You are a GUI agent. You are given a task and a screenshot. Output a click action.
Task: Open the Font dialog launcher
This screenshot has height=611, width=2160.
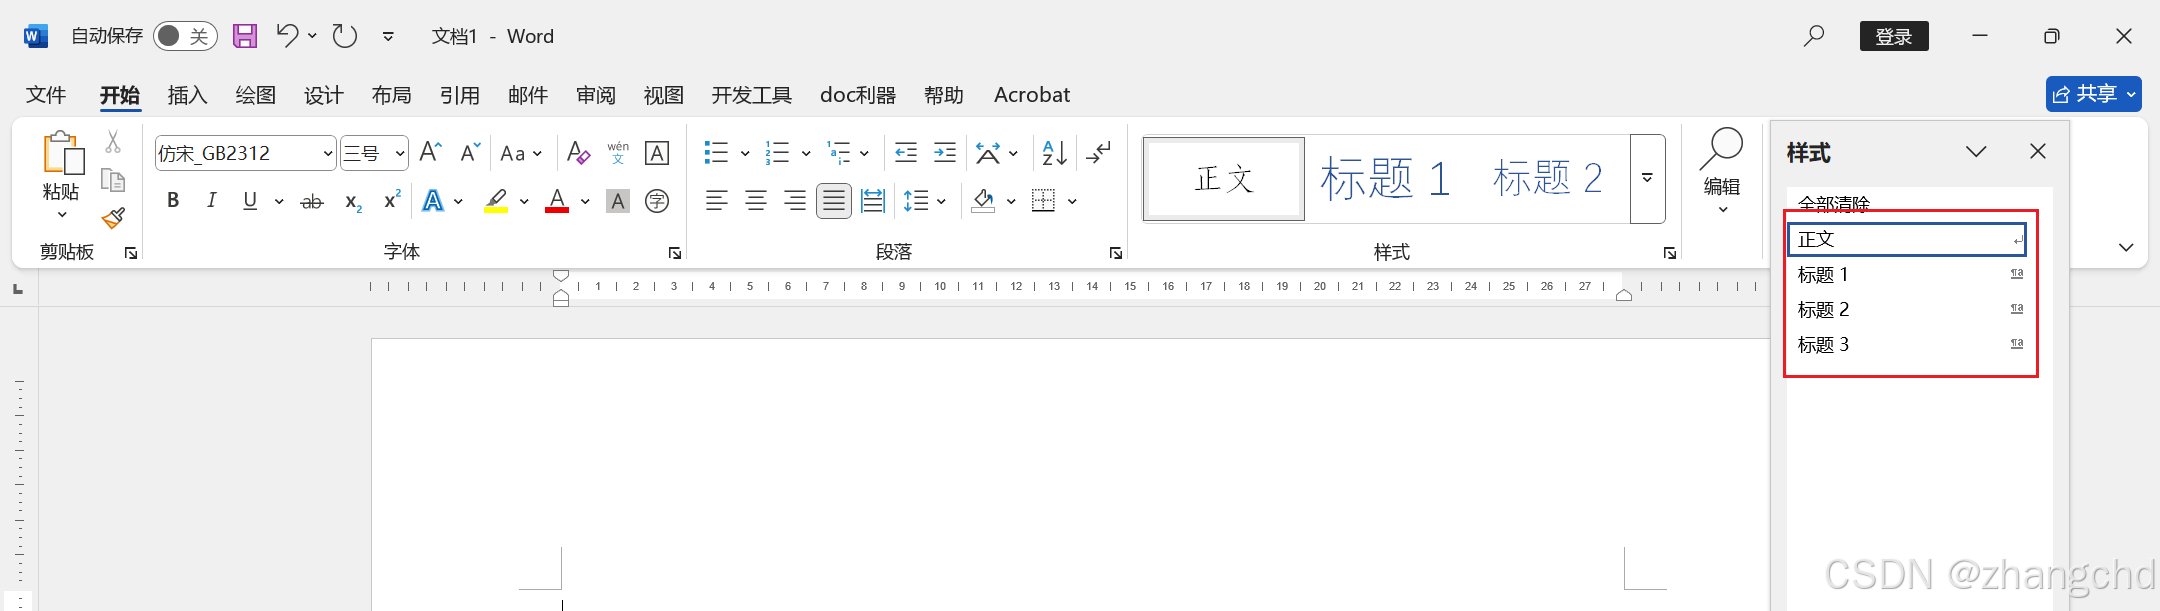675,253
